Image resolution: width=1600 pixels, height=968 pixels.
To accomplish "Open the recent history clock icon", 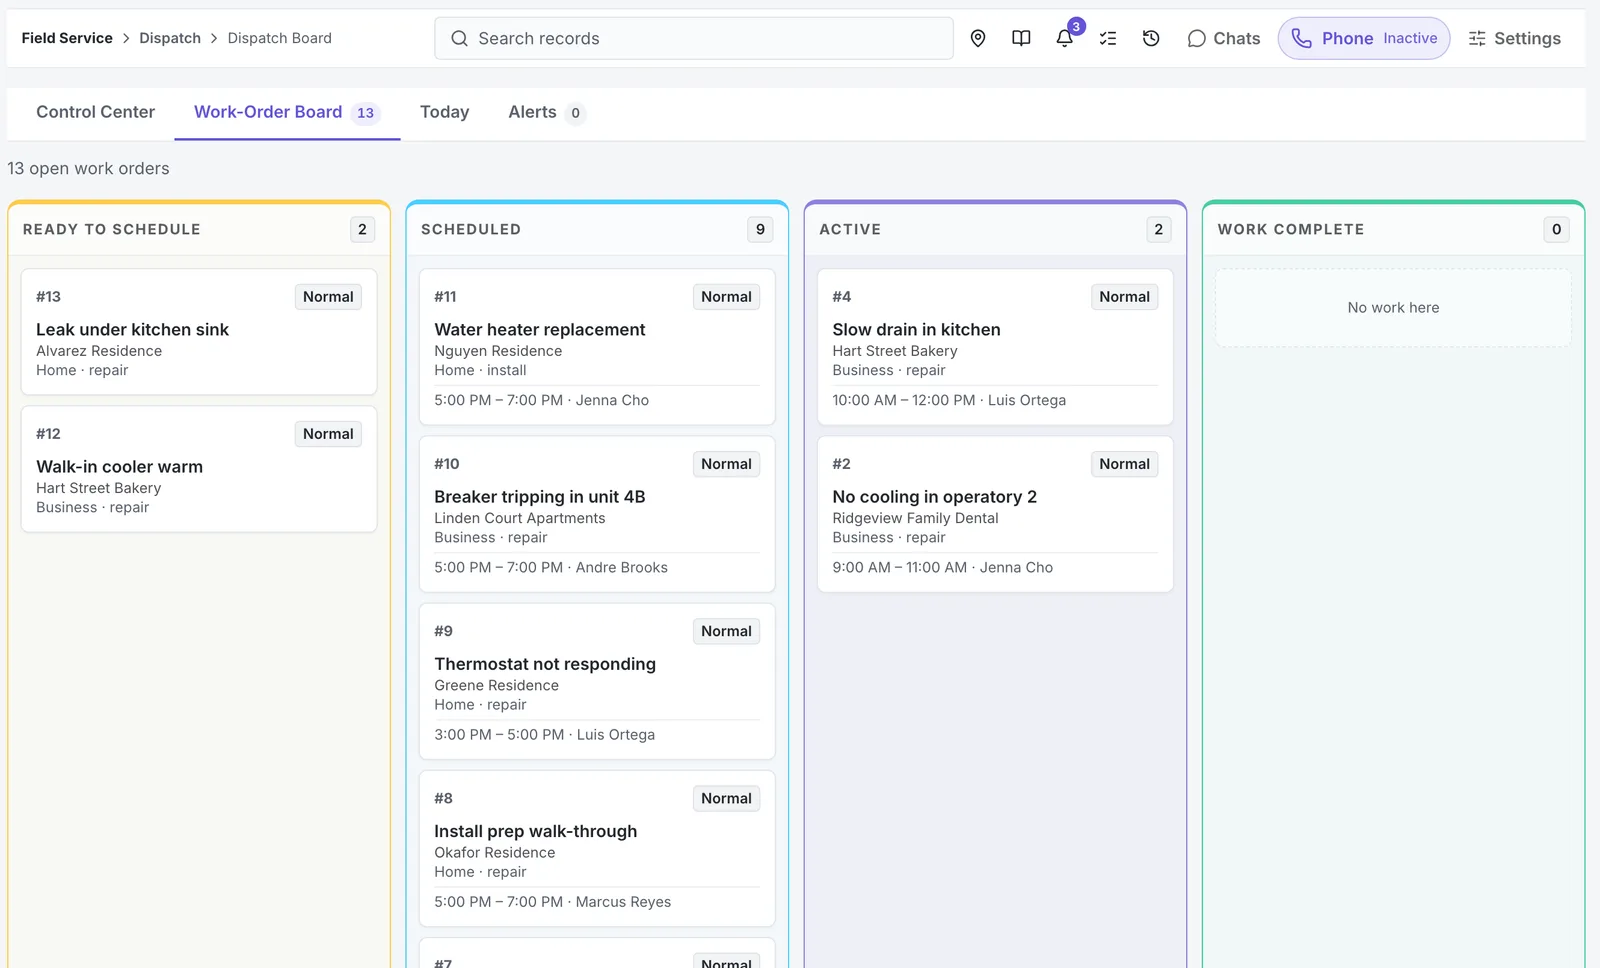I will pos(1151,38).
